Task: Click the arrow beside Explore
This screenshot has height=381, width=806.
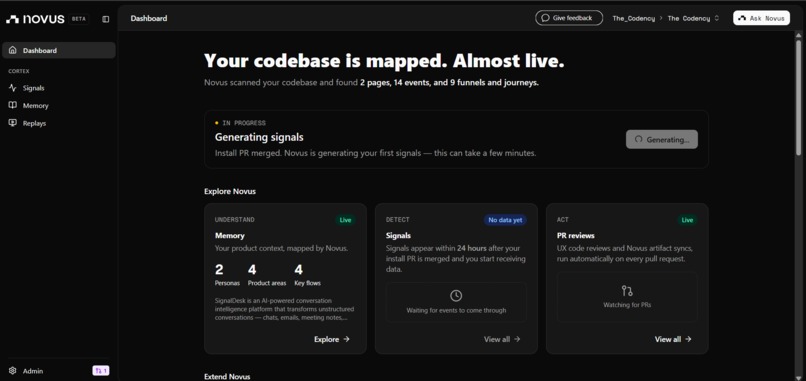Action: [x=346, y=339]
